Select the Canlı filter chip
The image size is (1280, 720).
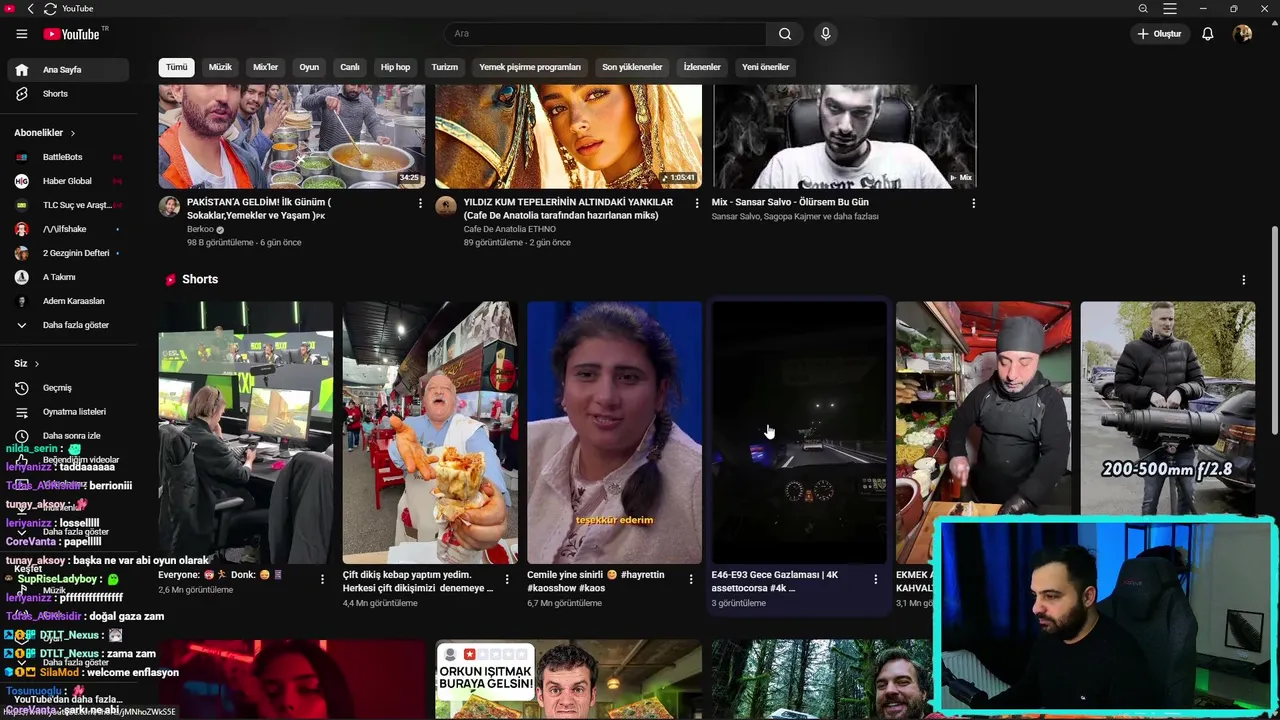coord(349,67)
